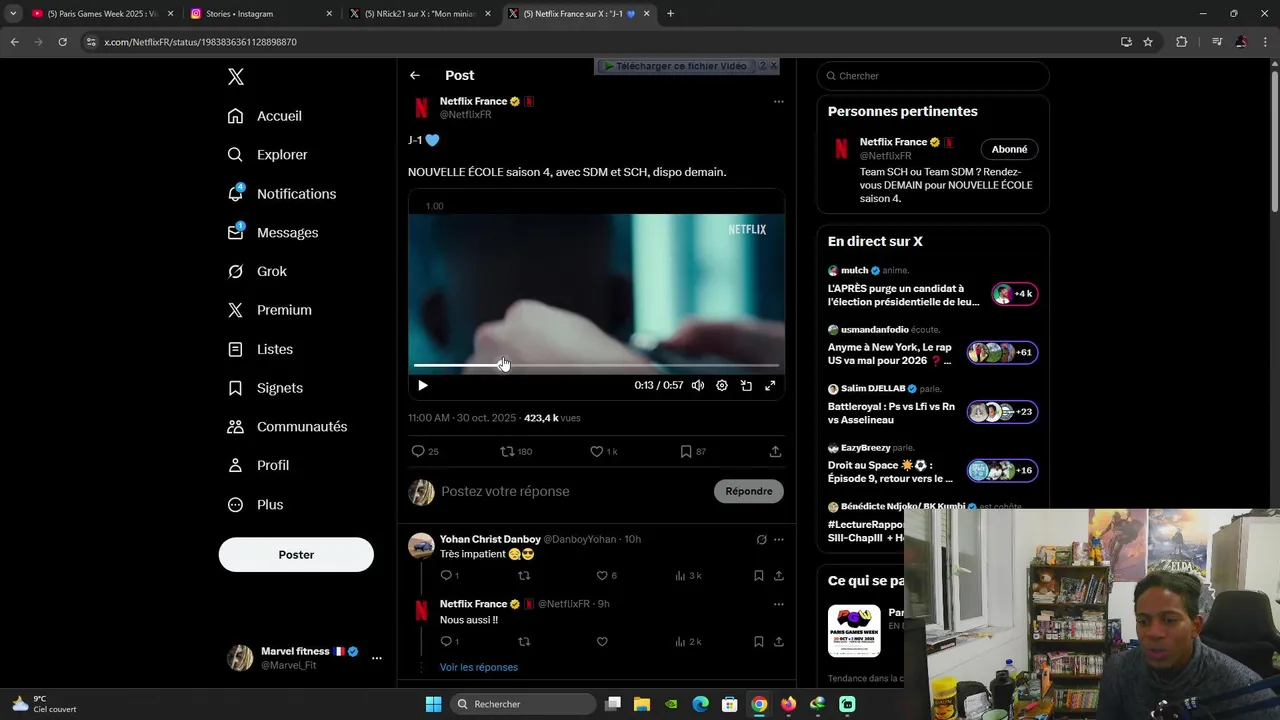
Task: Bookmark the post with 87 bookmarks
Action: pyautogui.click(x=693, y=452)
